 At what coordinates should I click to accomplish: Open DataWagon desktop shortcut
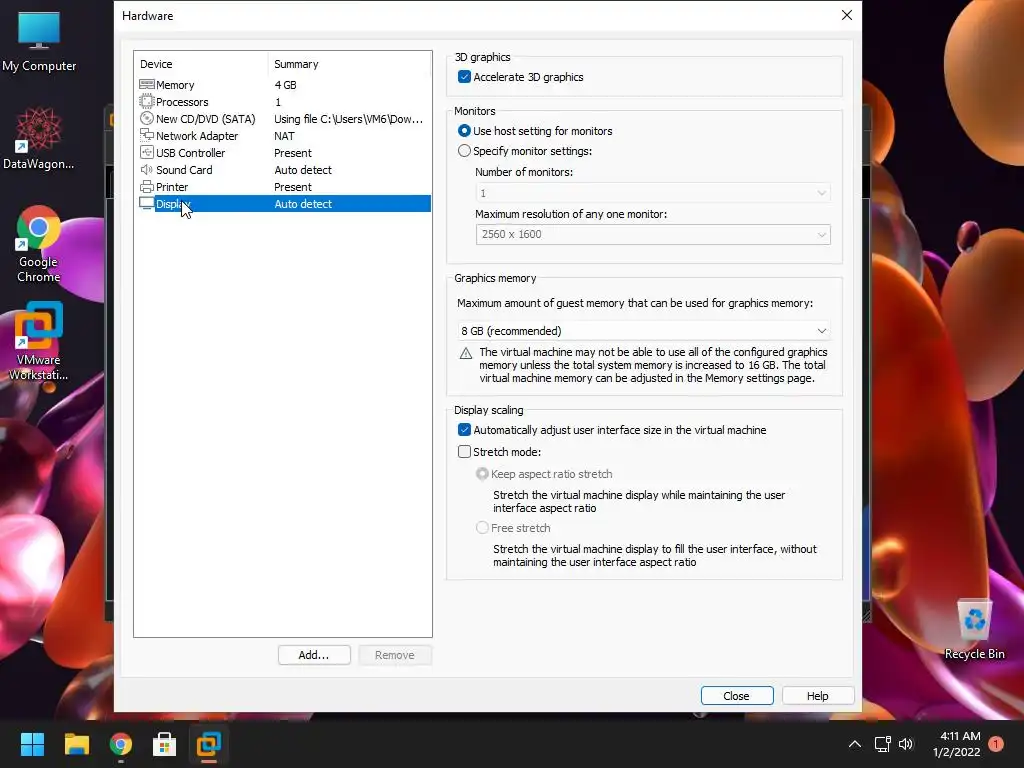coord(39,139)
